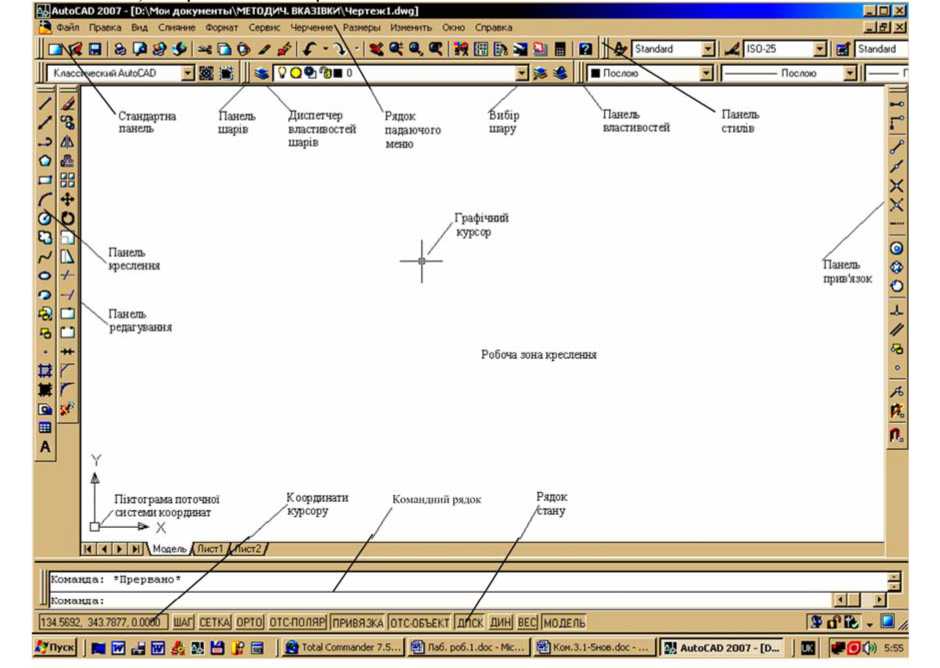The image size is (940, 668).
Task: Toggle ШАГ snap mode in status bar
Action: [183, 622]
